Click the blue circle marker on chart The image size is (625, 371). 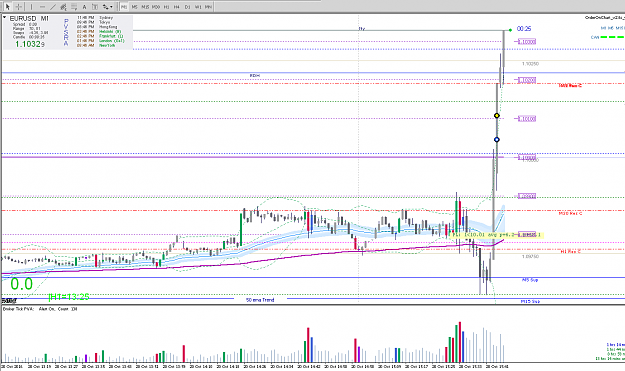[497, 139]
